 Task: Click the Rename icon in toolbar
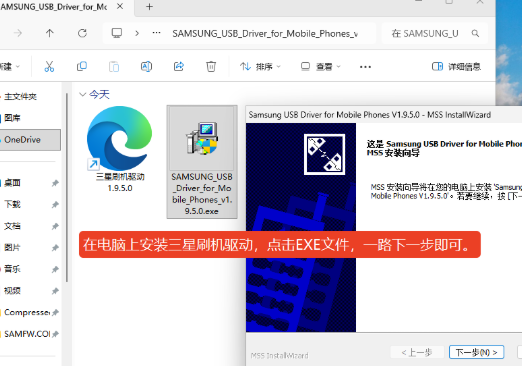tap(146, 67)
